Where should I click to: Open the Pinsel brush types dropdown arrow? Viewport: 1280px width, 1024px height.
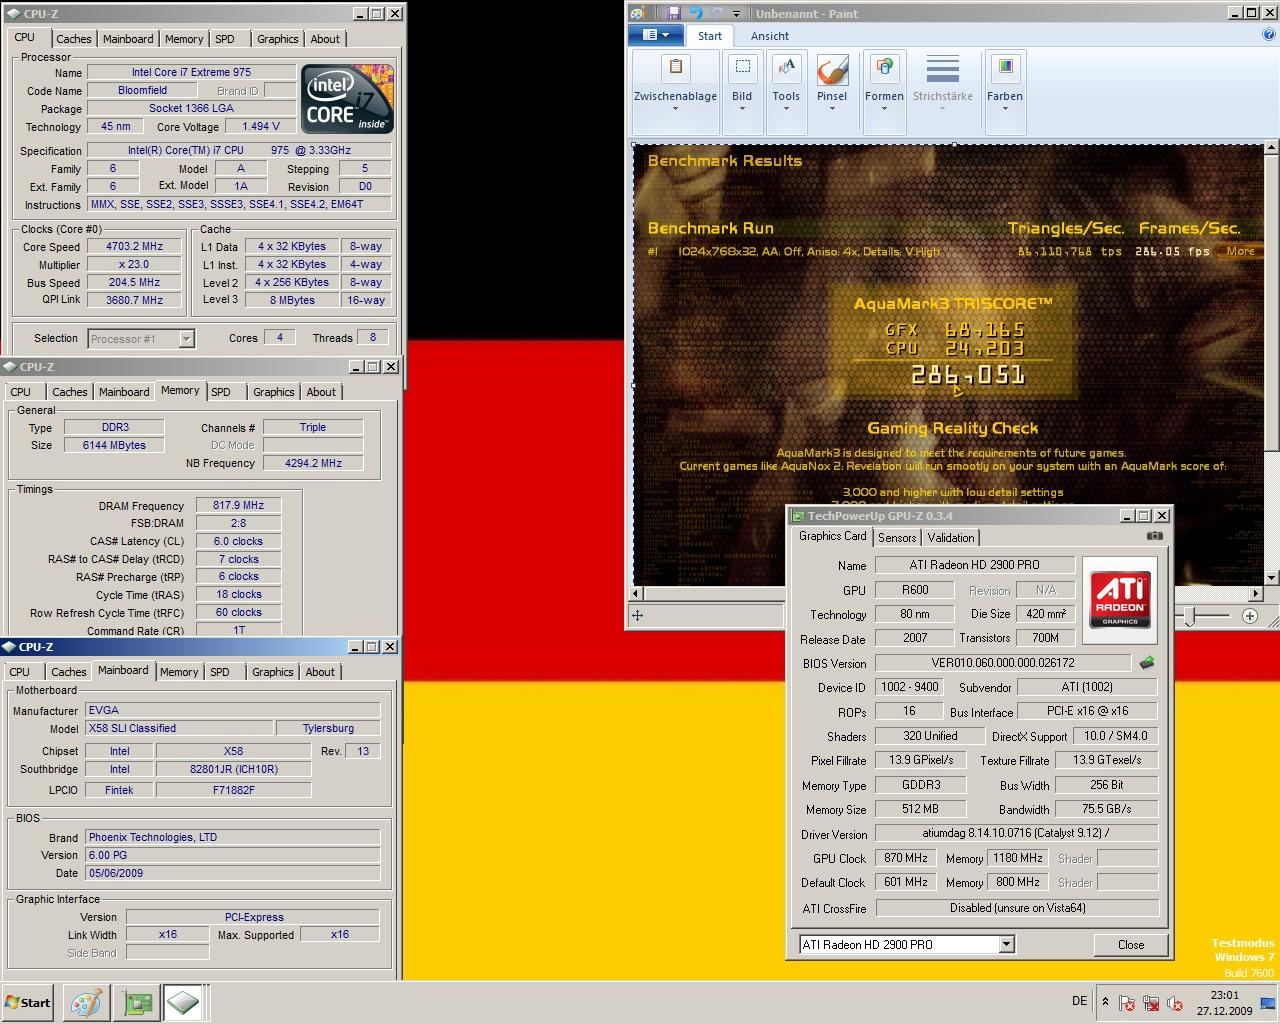(832, 108)
